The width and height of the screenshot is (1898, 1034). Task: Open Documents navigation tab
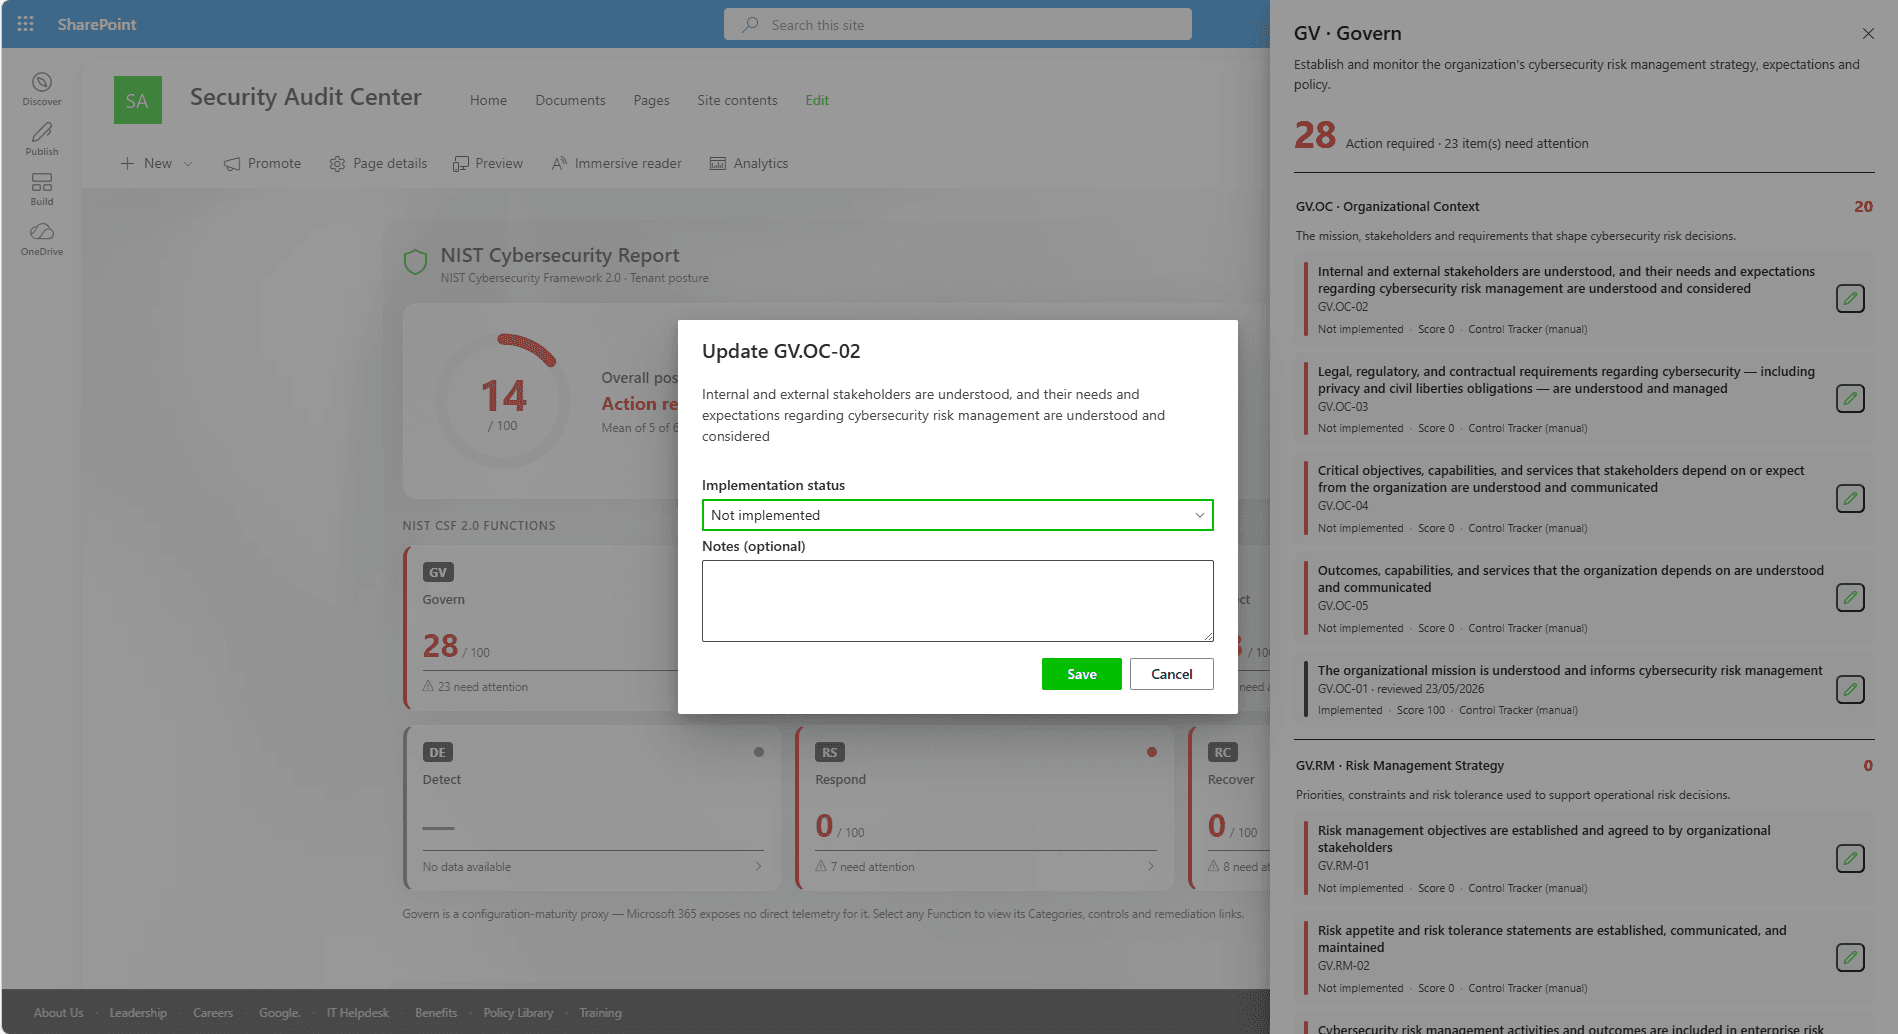coord(570,100)
